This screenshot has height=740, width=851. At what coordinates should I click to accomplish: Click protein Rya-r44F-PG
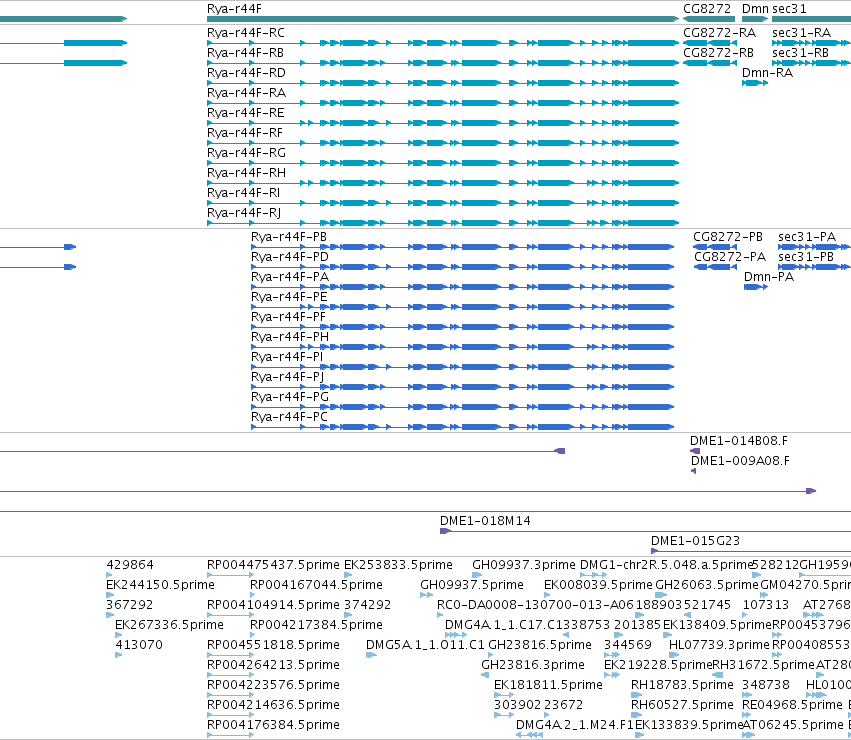tap(289, 397)
